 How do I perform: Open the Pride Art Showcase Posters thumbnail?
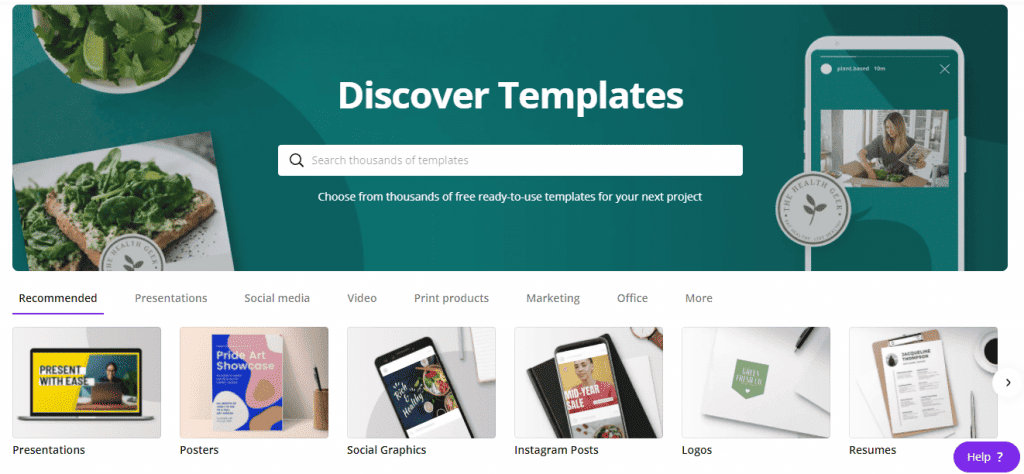254,383
